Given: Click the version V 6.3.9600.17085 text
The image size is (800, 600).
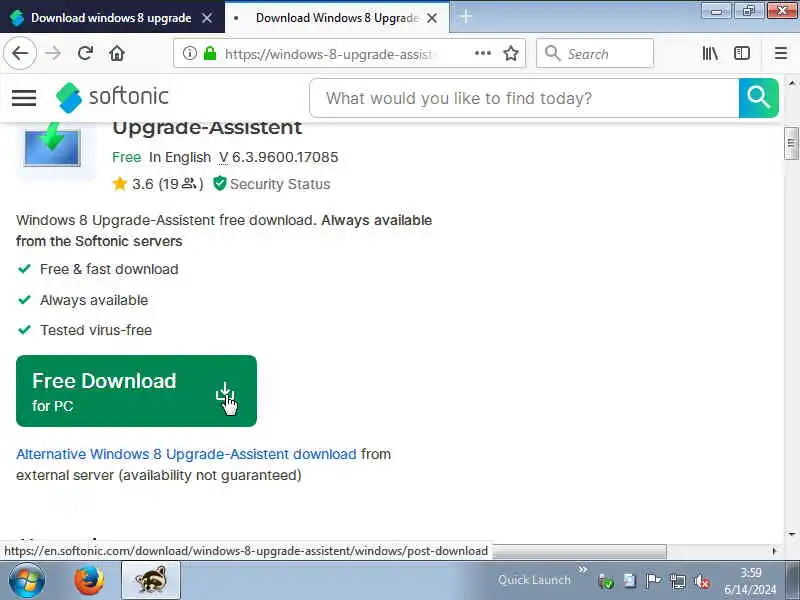Looking at the screenshot, I should click(x=279, y=157).
